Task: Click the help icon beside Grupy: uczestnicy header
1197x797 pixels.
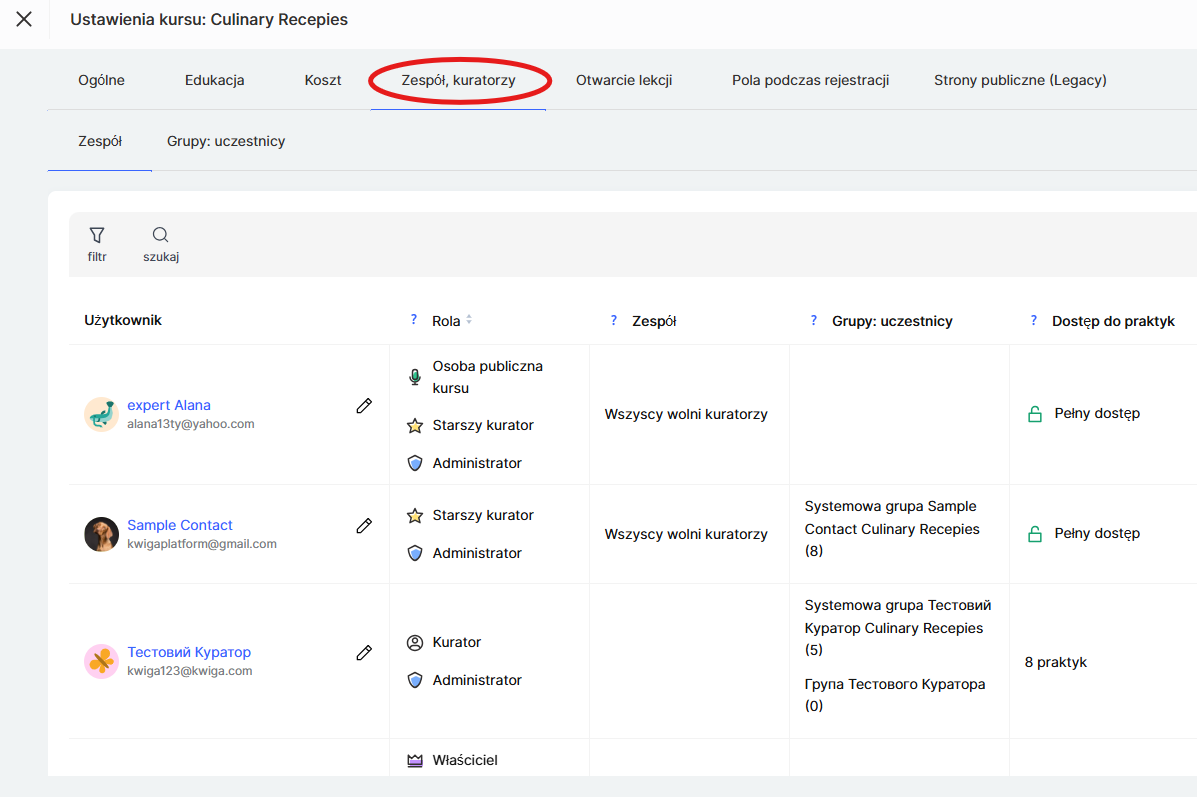Action: pos(814,320)
